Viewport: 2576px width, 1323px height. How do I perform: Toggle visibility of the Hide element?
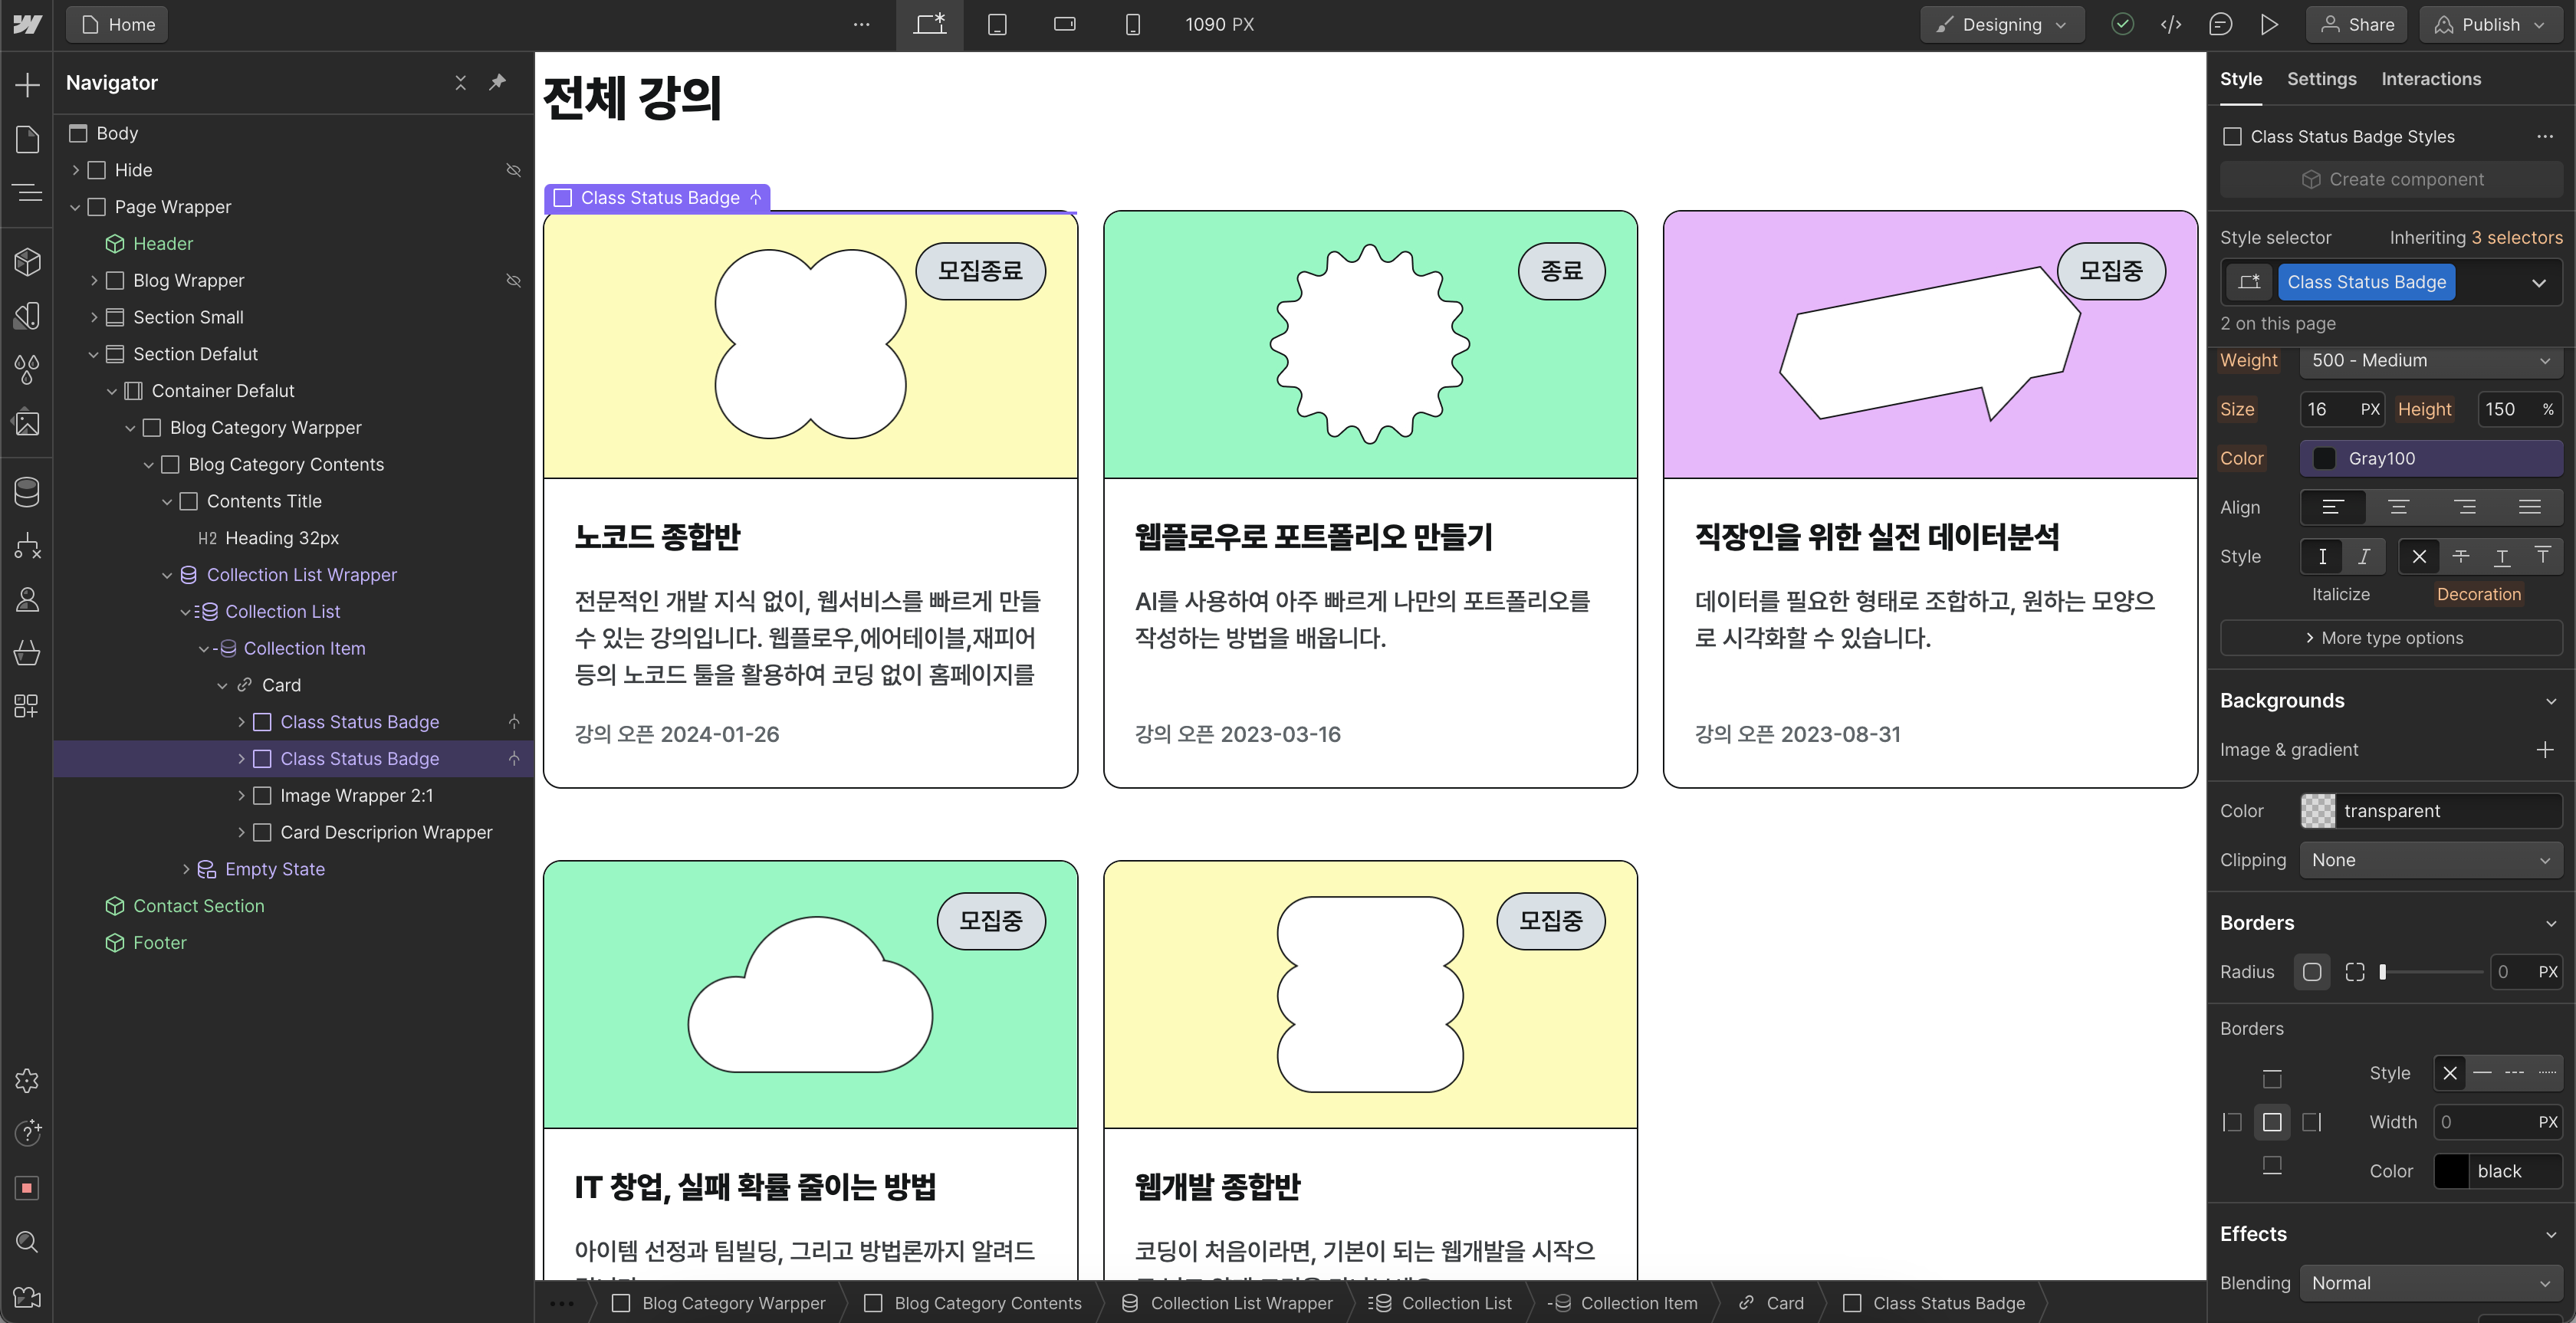(x=513, y=170)
